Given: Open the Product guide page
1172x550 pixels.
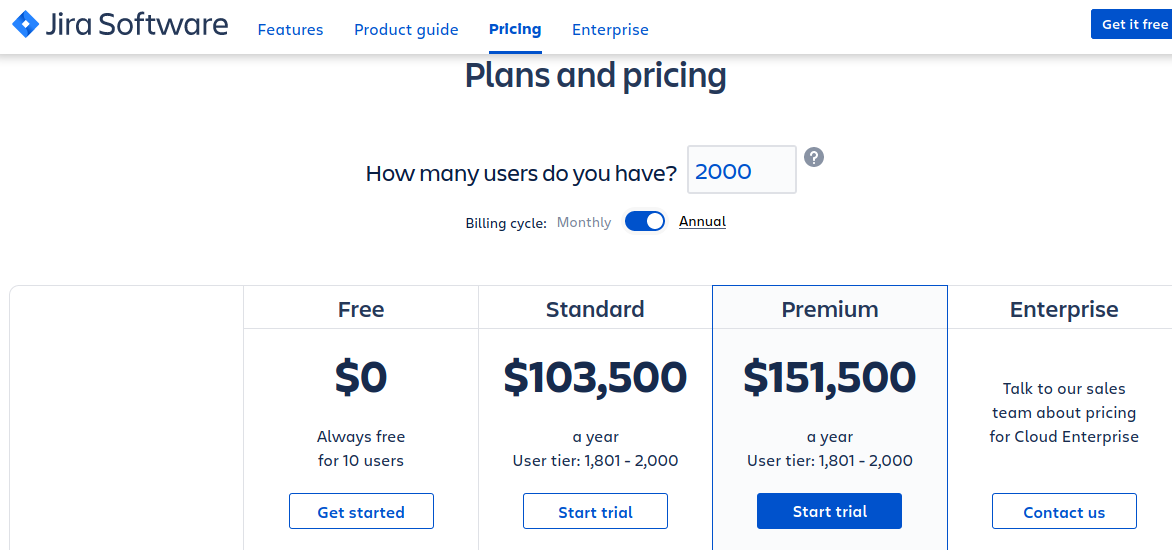Looking at the screenshot, I should 406,30.
